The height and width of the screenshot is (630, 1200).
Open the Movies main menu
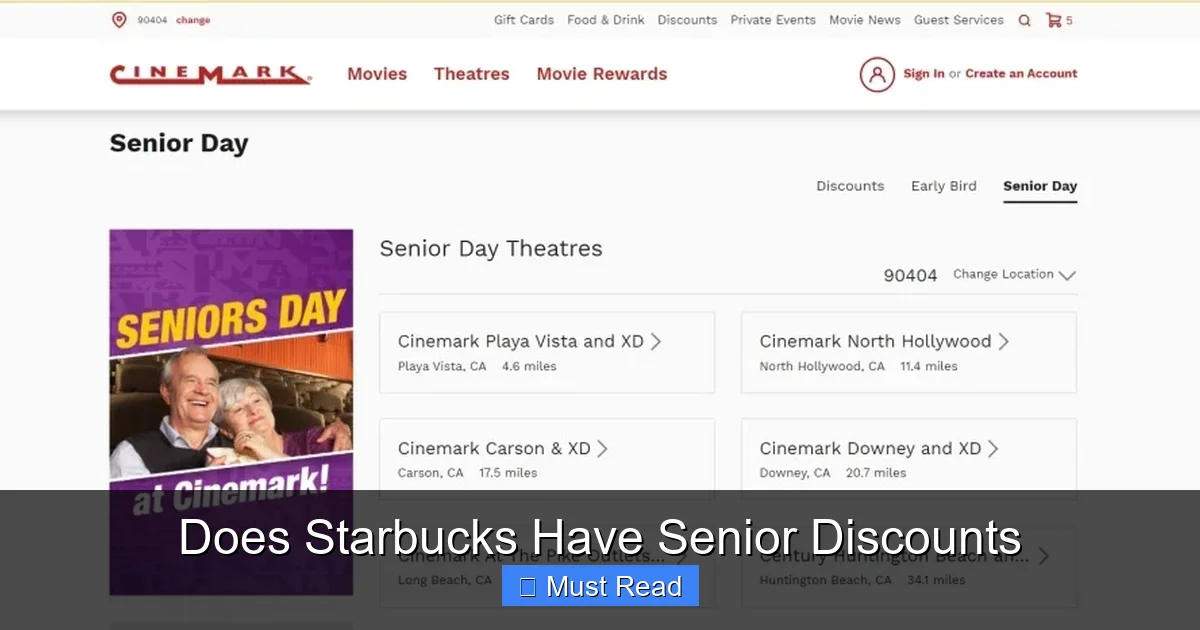[x=377, y=74]
